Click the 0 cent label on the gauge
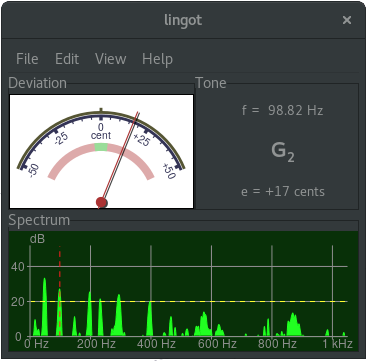The image size is (368, 361). [x=101, y=131]
